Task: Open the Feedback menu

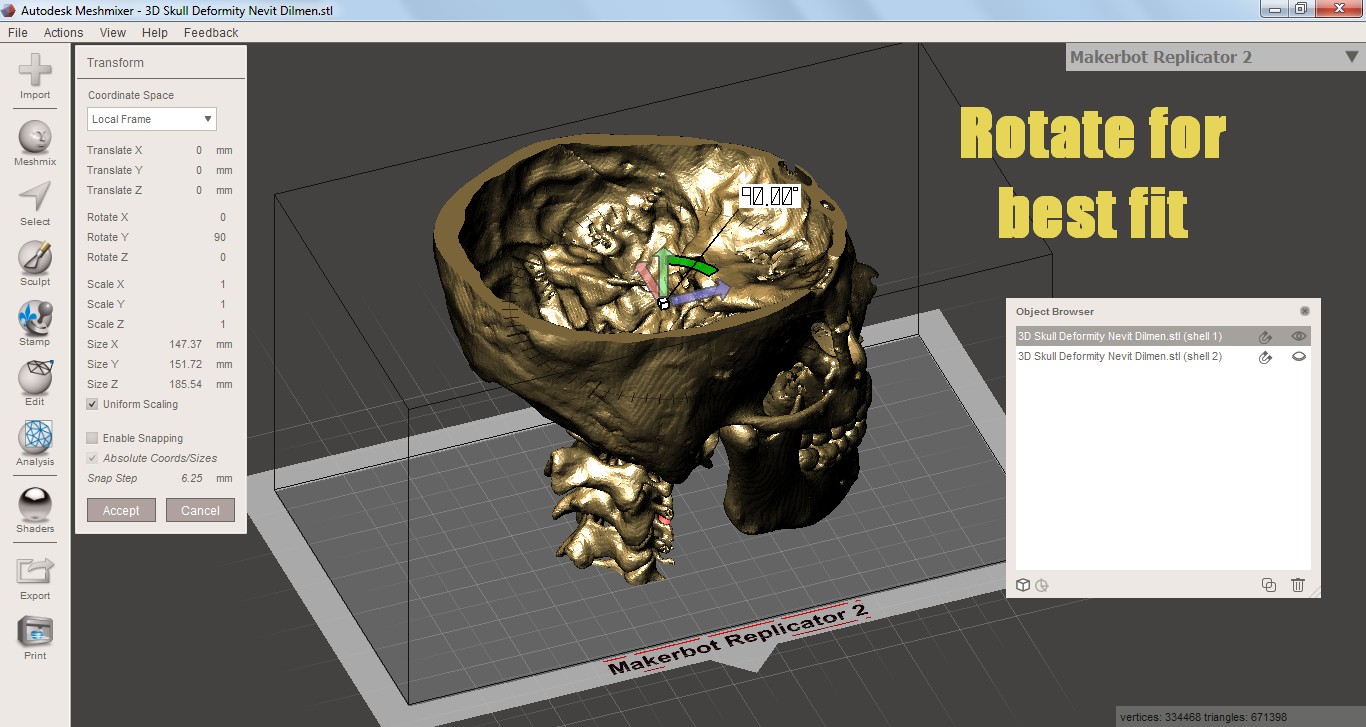Action: [210, 32]
